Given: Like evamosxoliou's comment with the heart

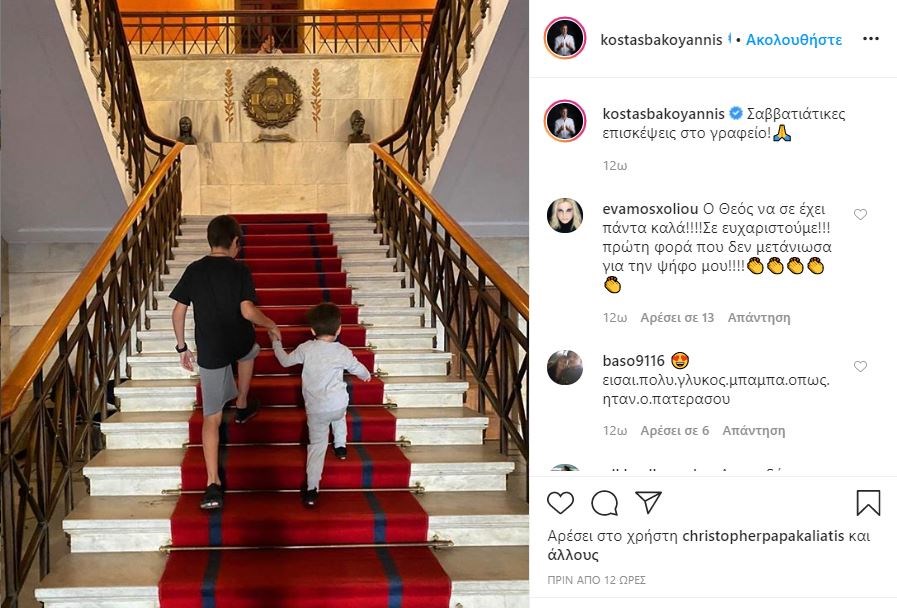Looking at the screenshot, I should click(x=860, y=214).
